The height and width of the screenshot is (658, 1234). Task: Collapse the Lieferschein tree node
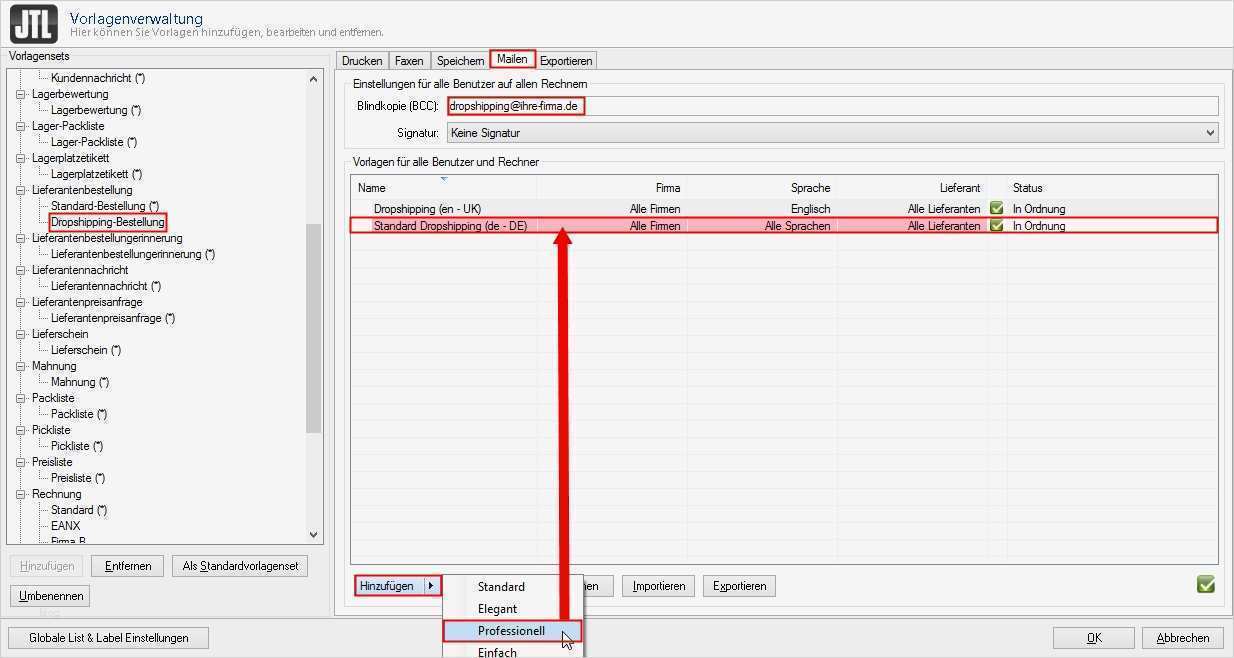click(20, 334)
